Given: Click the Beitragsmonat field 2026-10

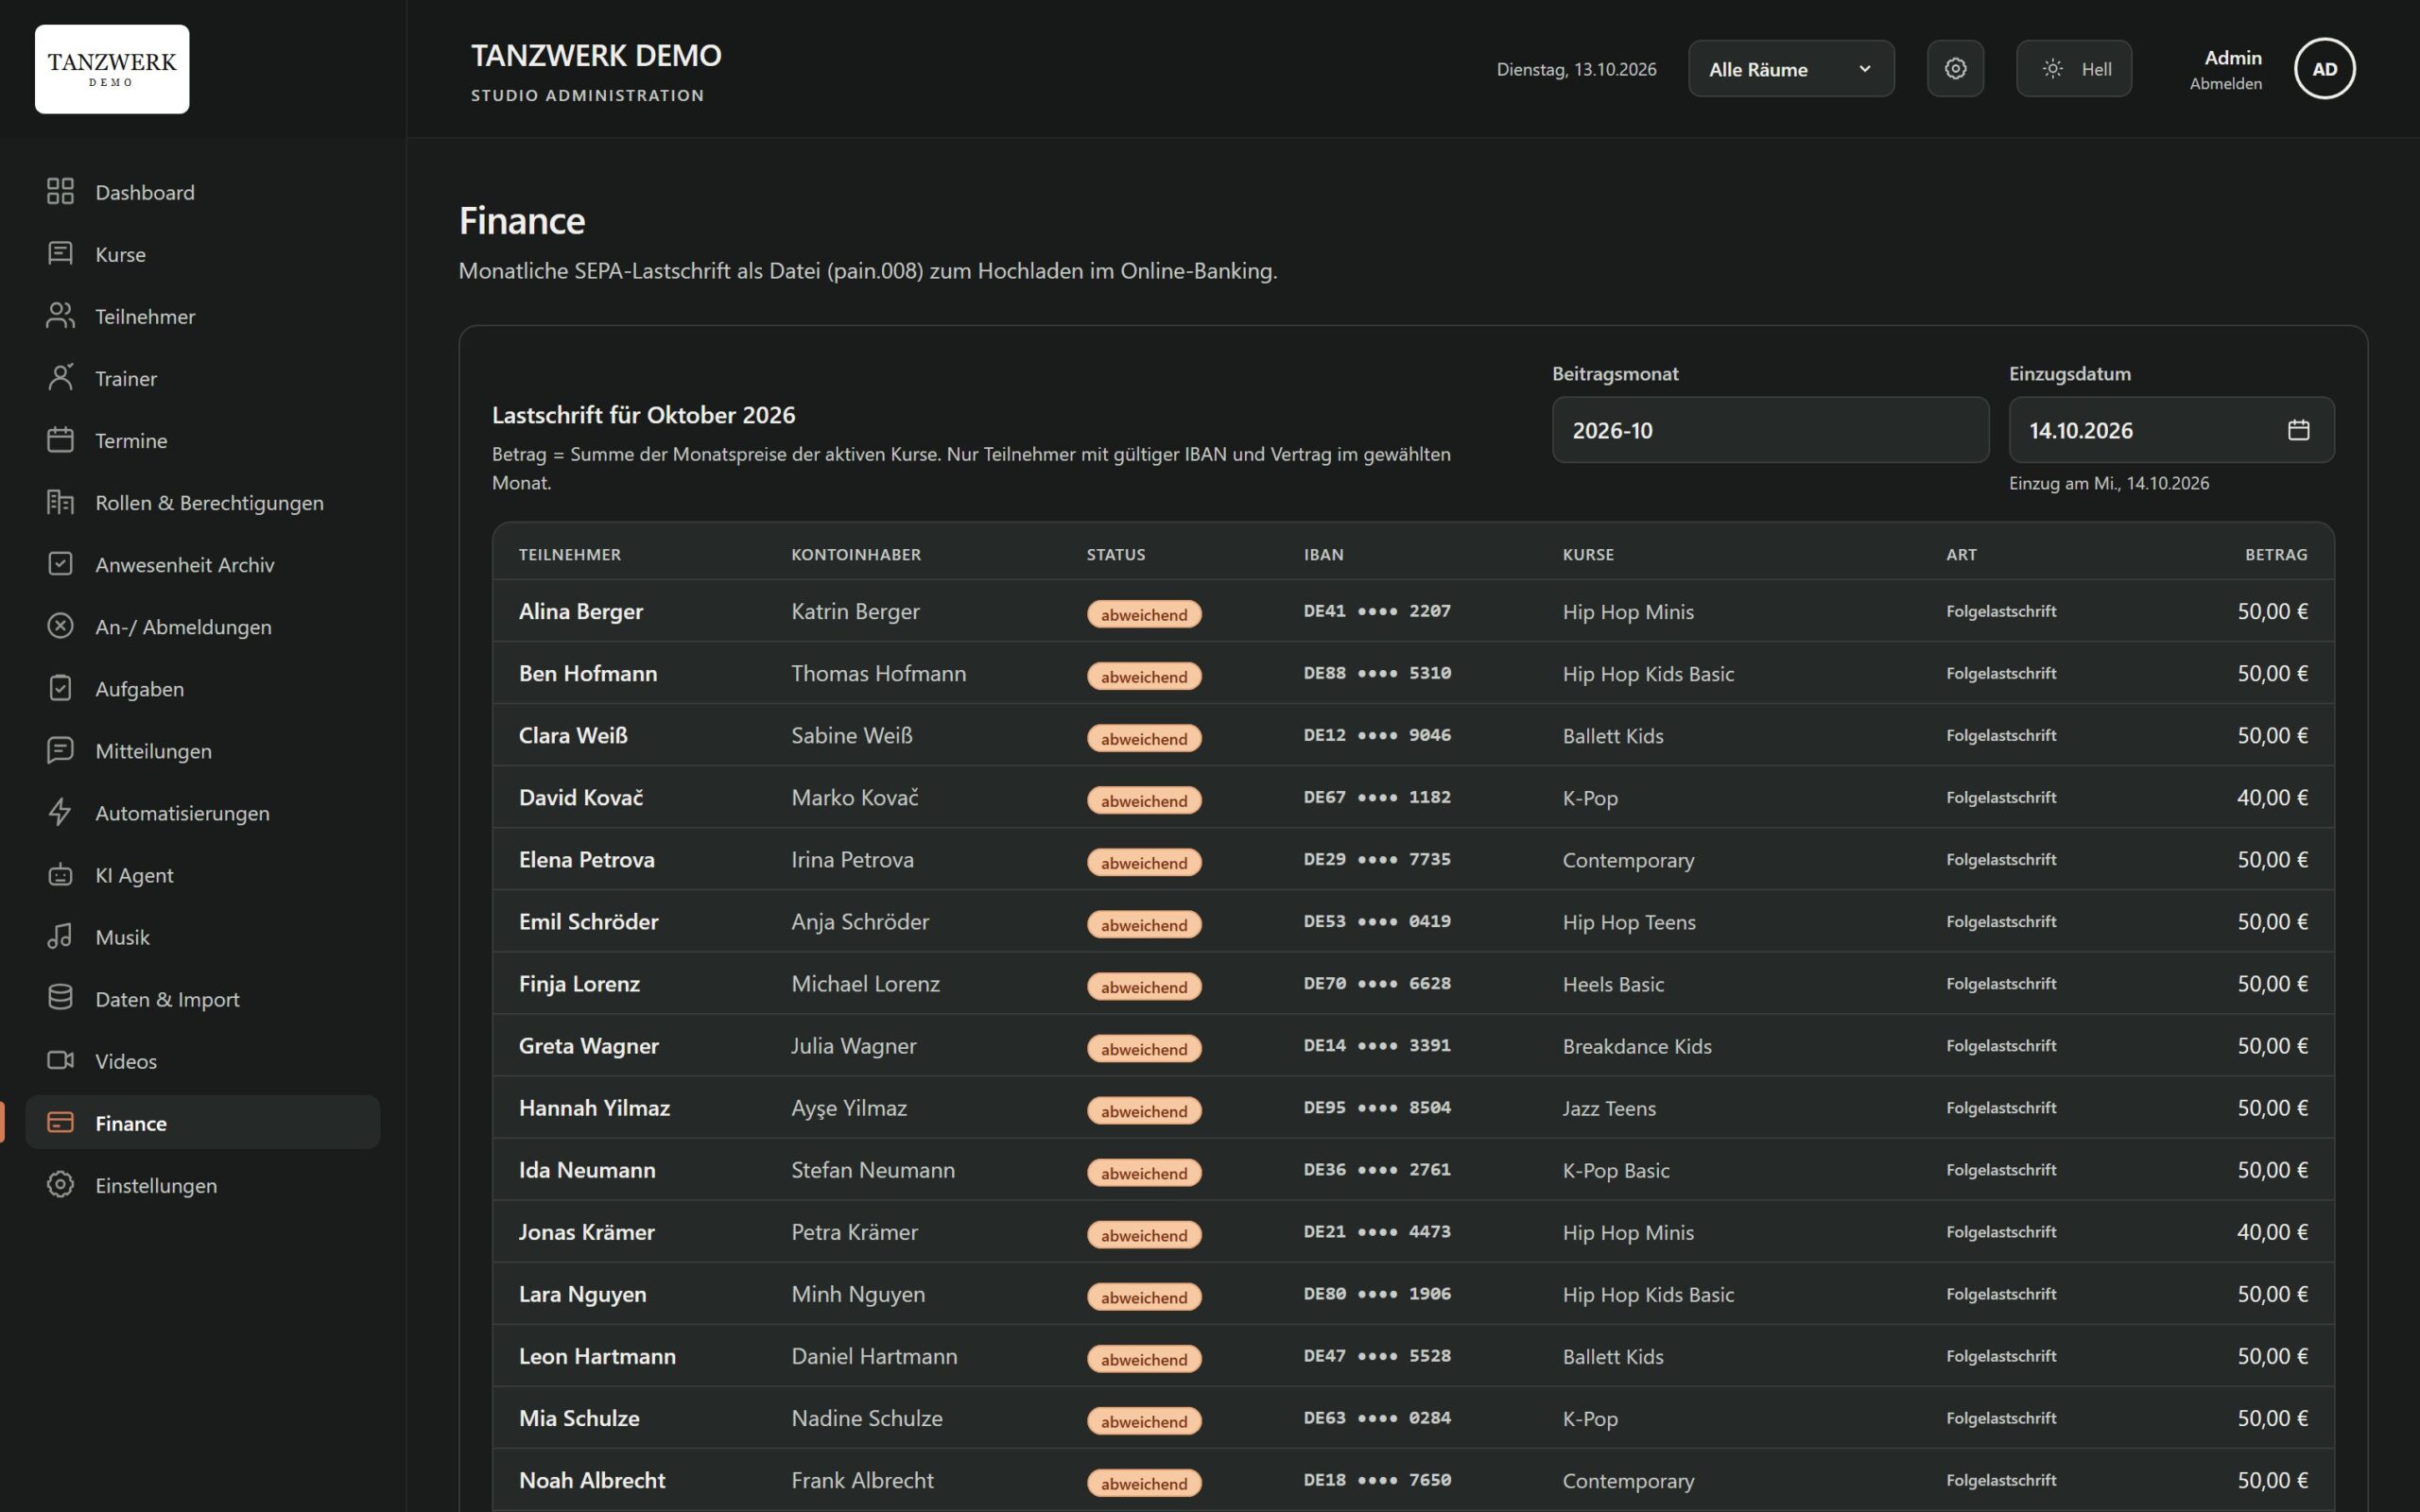Looking at the screenshot, I should click(x=1770, y=430).
